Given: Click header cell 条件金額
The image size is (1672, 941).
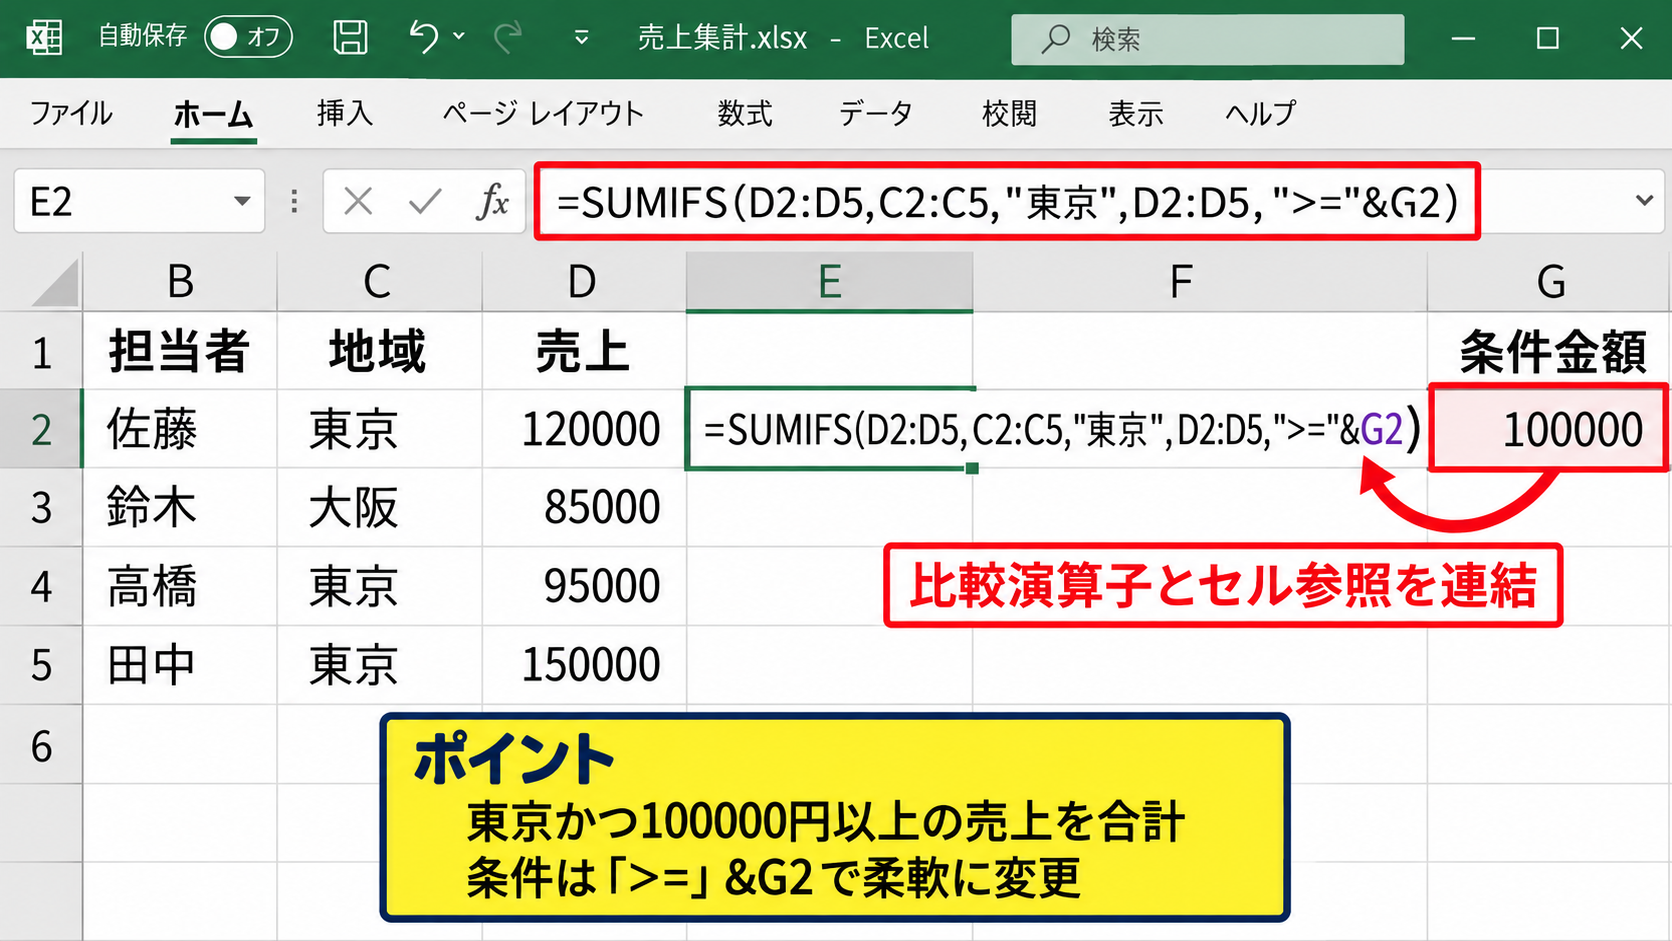Looking at the screenshot, I should [1550, 351].
